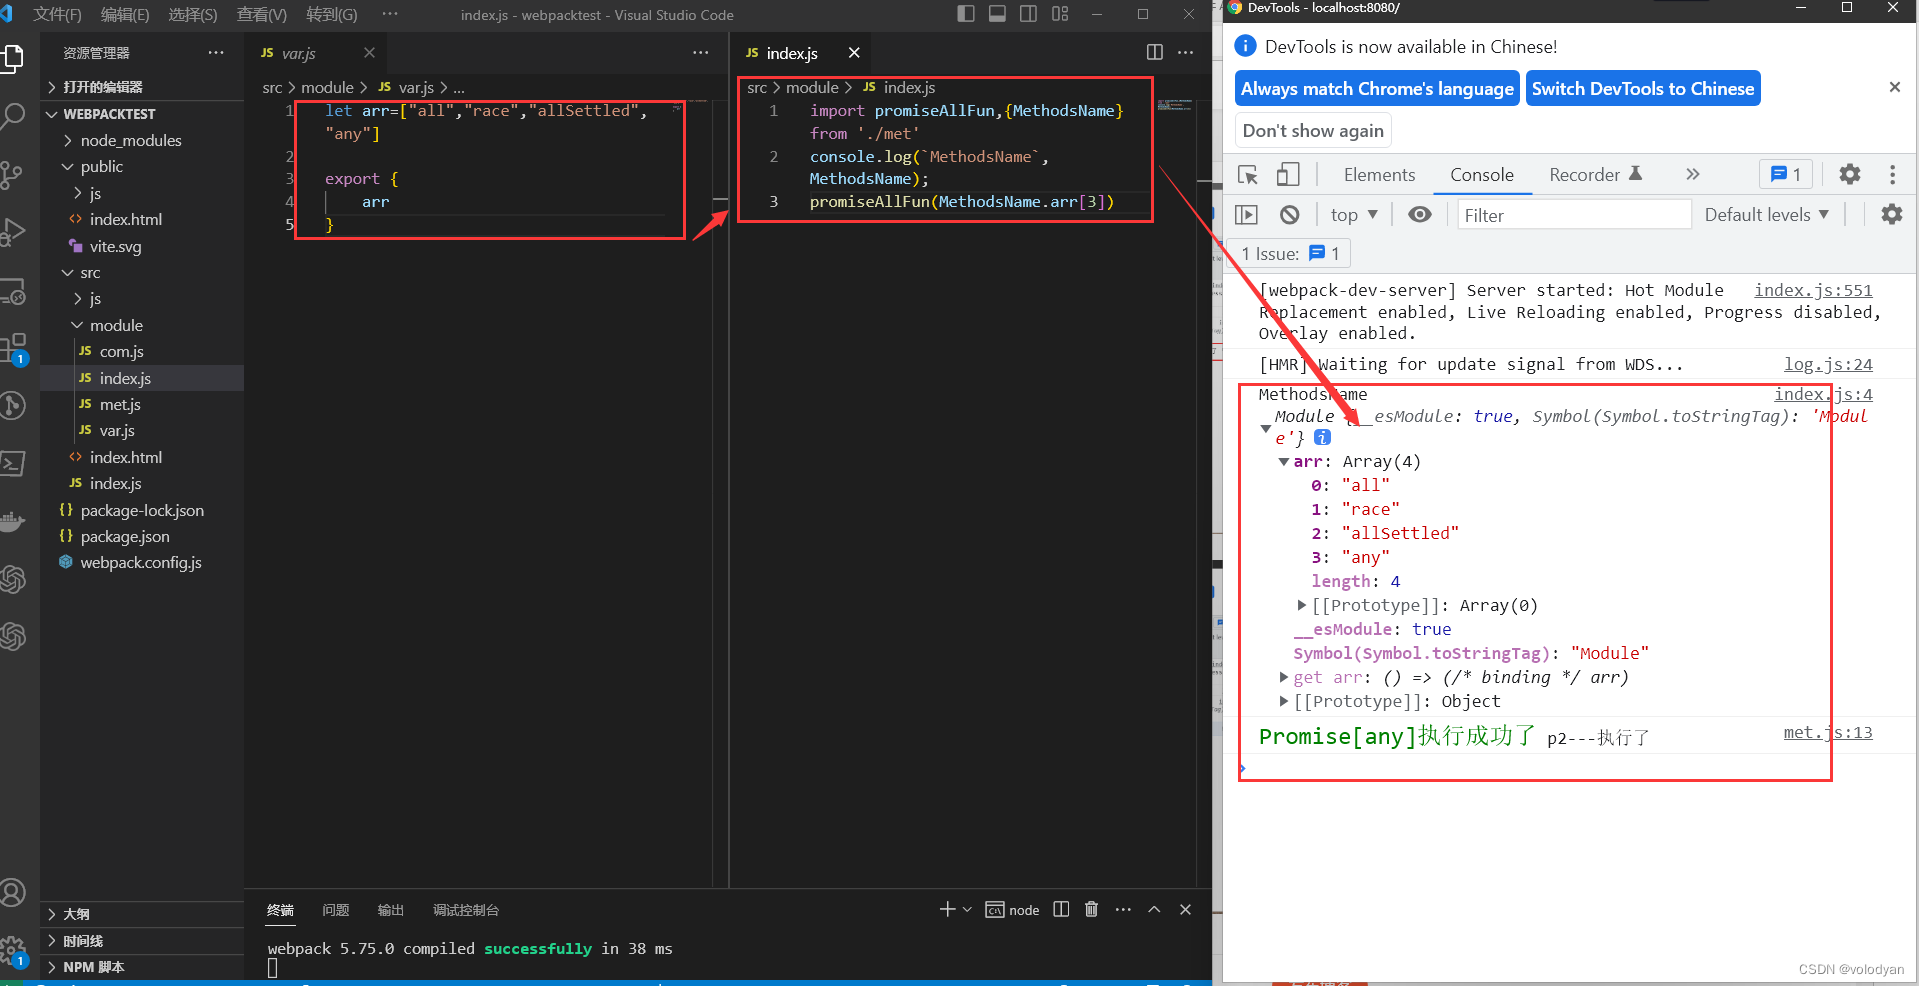This screenshot has height=986, width=1919.
Task: Expand [[Prototype]]: Array(0) entry
Action: 1301,605
